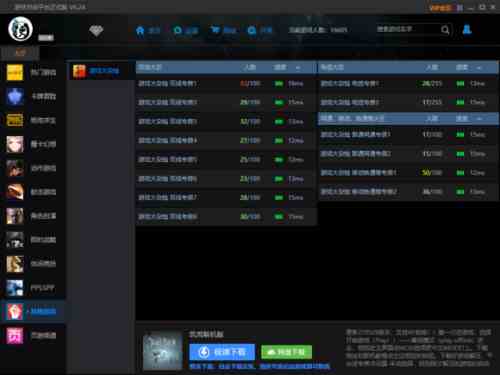Screen dimensions: 500x375
Task: Open the user profile icon at top right
Action: coord(467,30)
